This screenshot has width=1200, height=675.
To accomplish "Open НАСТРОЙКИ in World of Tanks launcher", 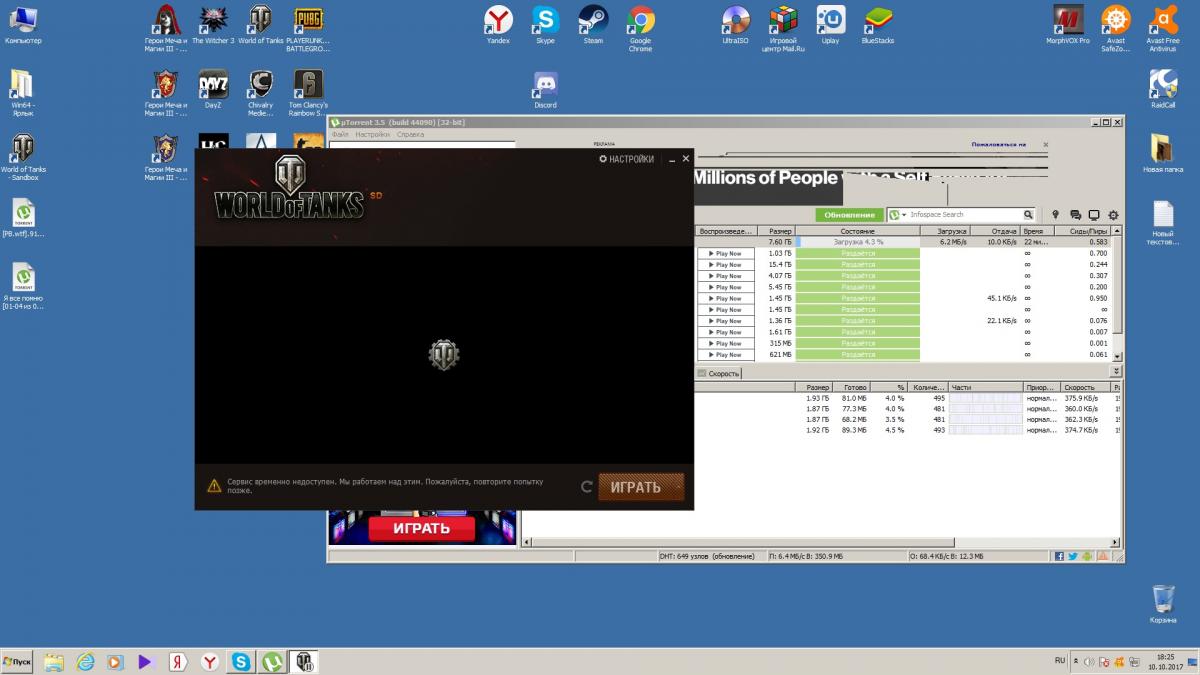I will pyautogui.click(x=626, y=159).
